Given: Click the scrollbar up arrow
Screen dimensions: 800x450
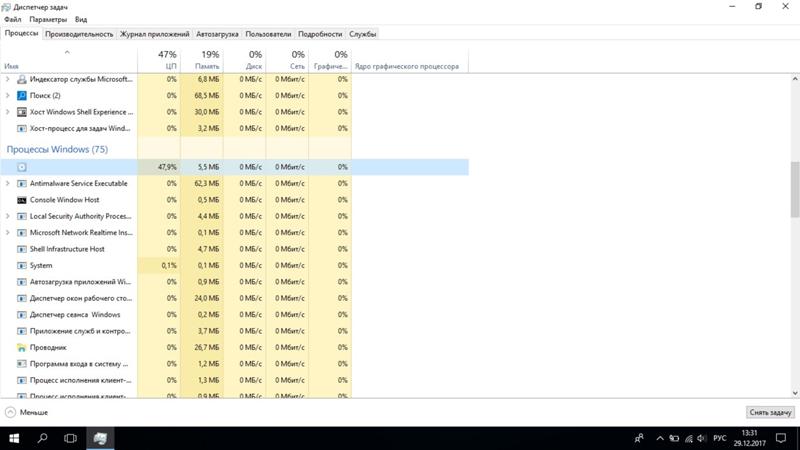Looking at the screenshot, I should pos(795,79).
